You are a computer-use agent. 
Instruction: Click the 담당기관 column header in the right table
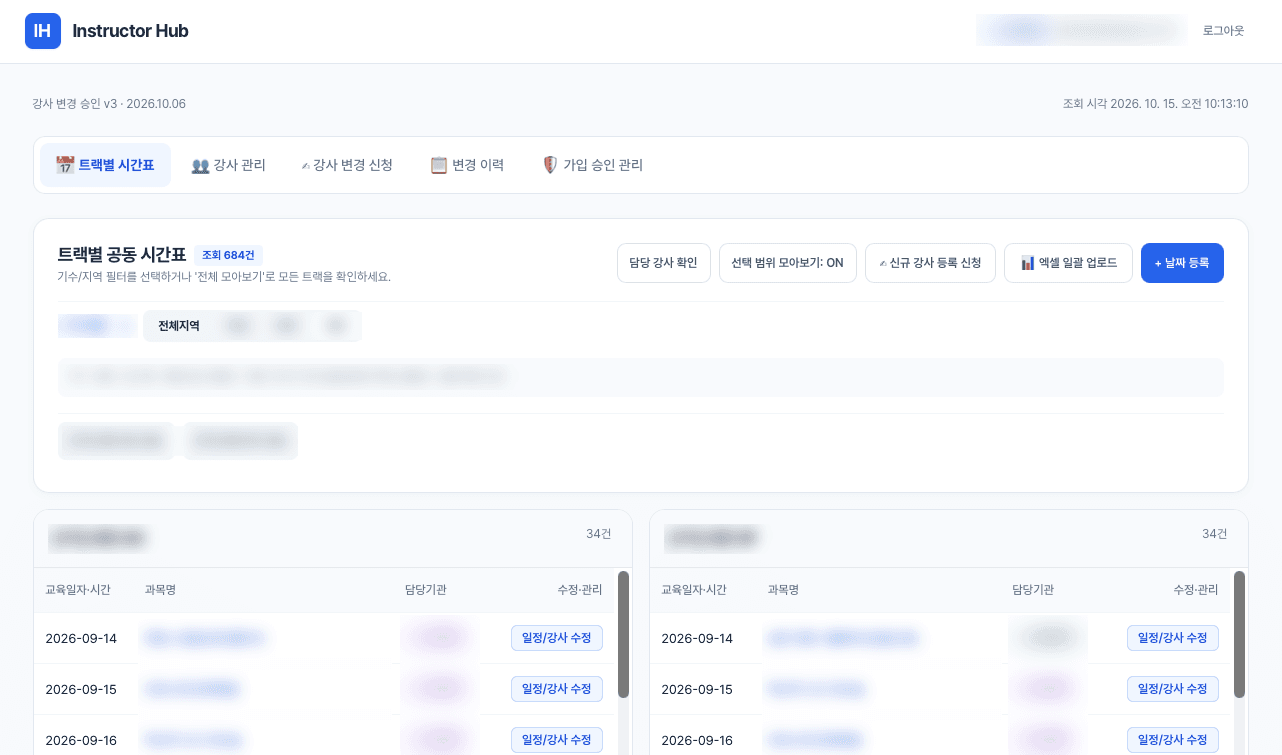(1033, 590)
